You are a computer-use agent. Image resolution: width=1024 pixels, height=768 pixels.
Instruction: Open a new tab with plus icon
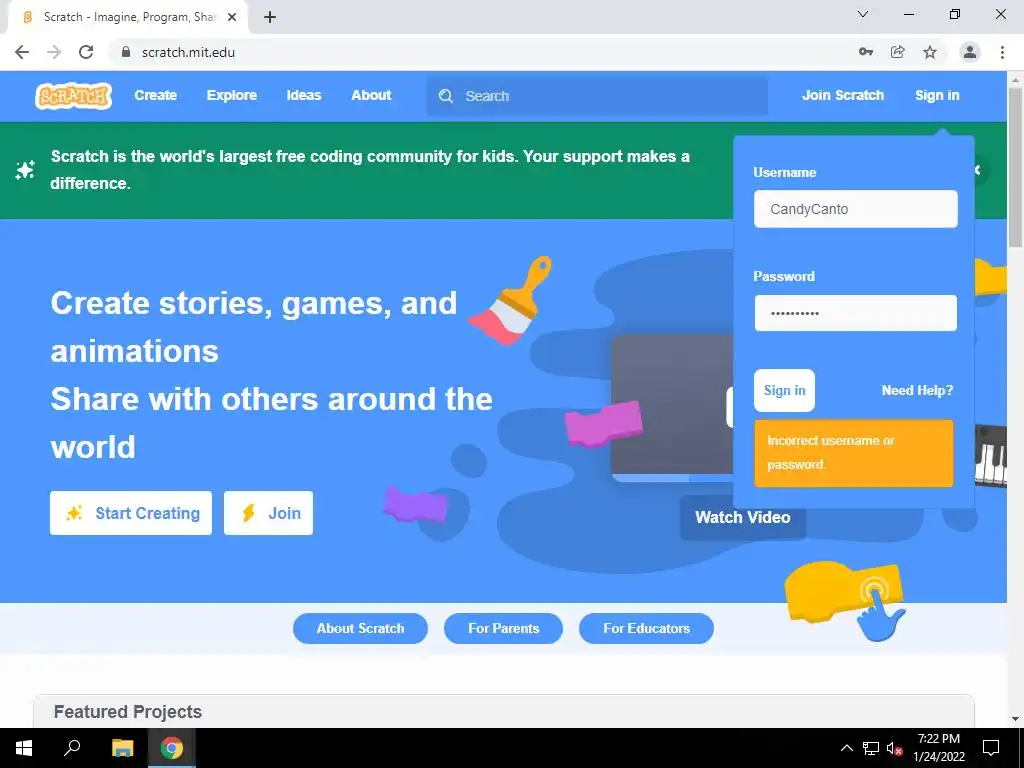(x=270, y=17)
